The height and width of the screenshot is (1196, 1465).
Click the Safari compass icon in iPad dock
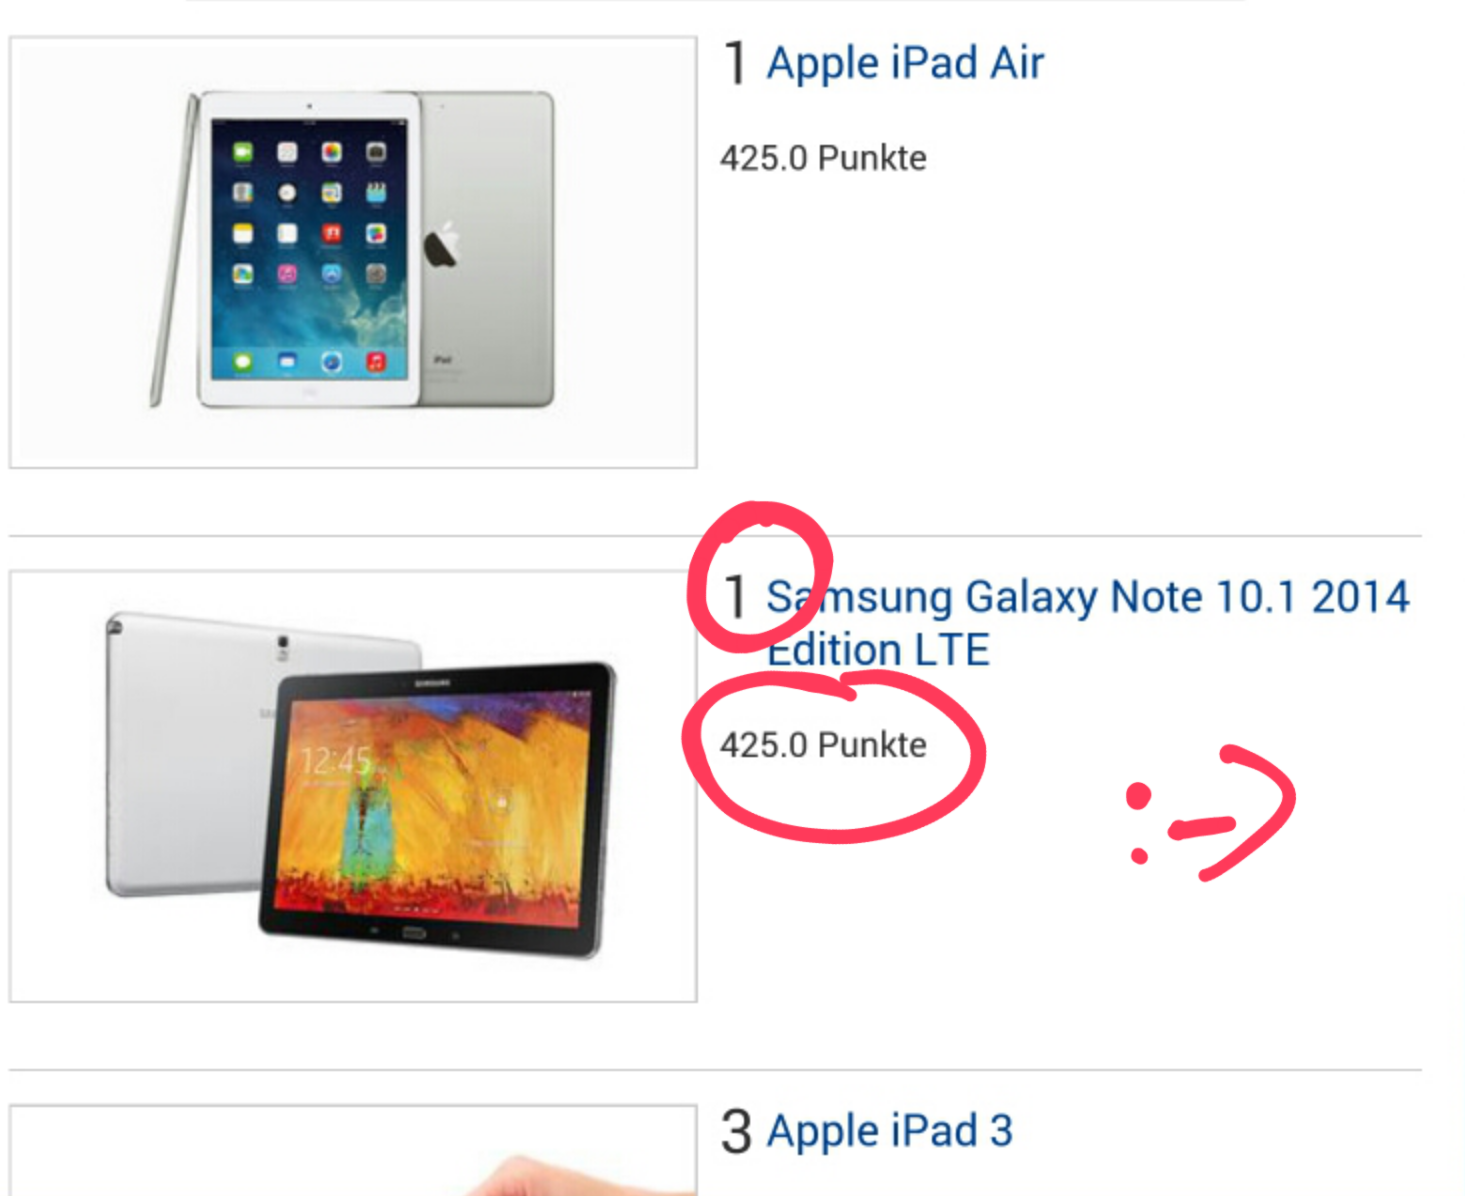coord(331,362)
